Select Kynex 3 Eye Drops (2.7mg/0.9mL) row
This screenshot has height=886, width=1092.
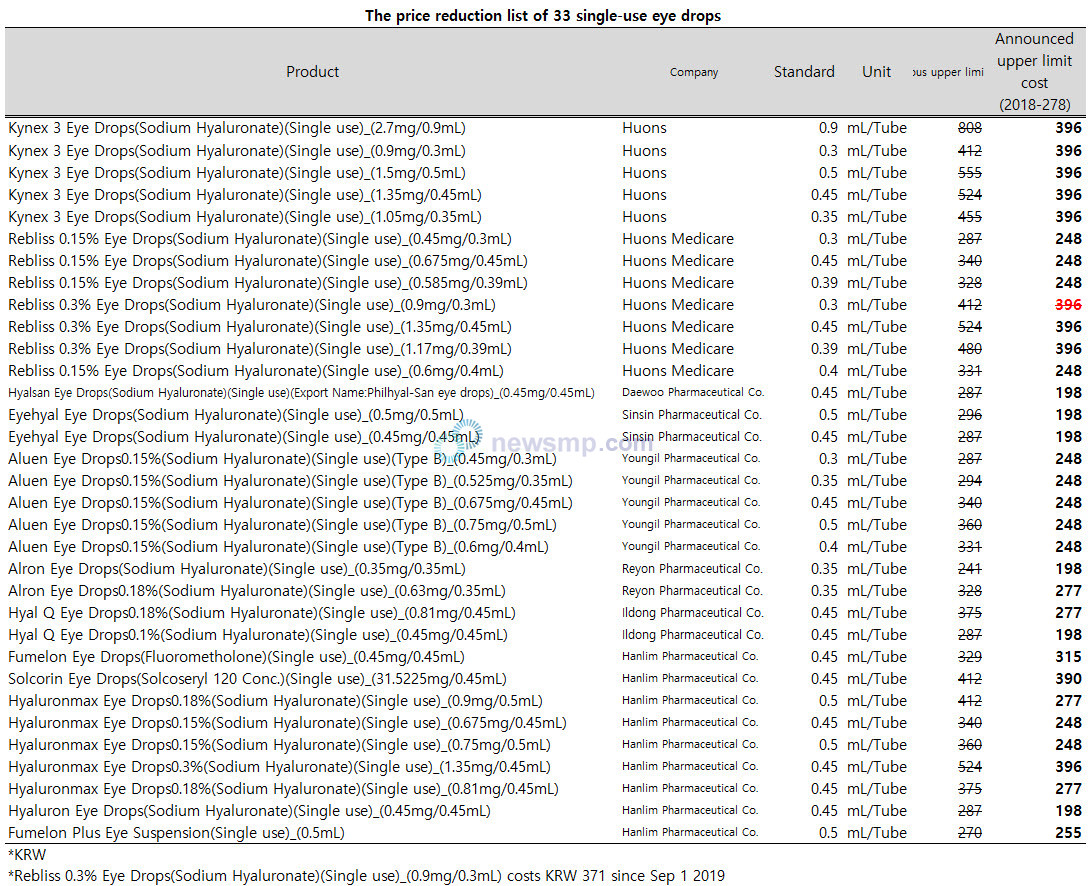[545, 128]
